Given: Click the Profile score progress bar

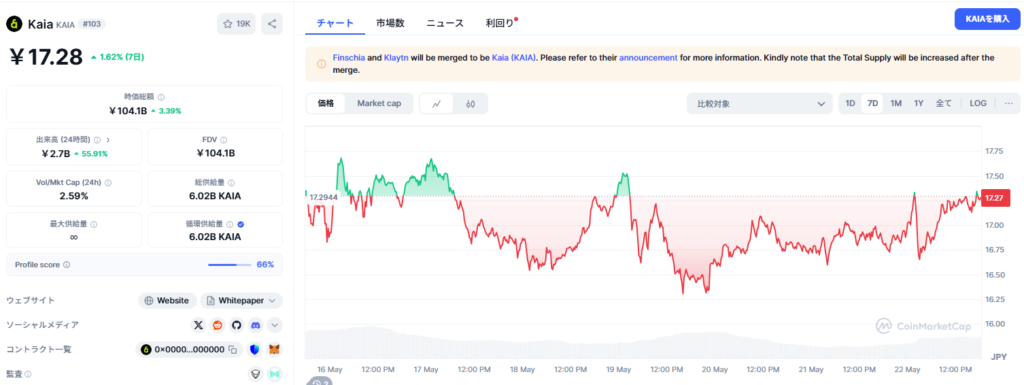Looking at the screenshot, I should tap(229, 265).
